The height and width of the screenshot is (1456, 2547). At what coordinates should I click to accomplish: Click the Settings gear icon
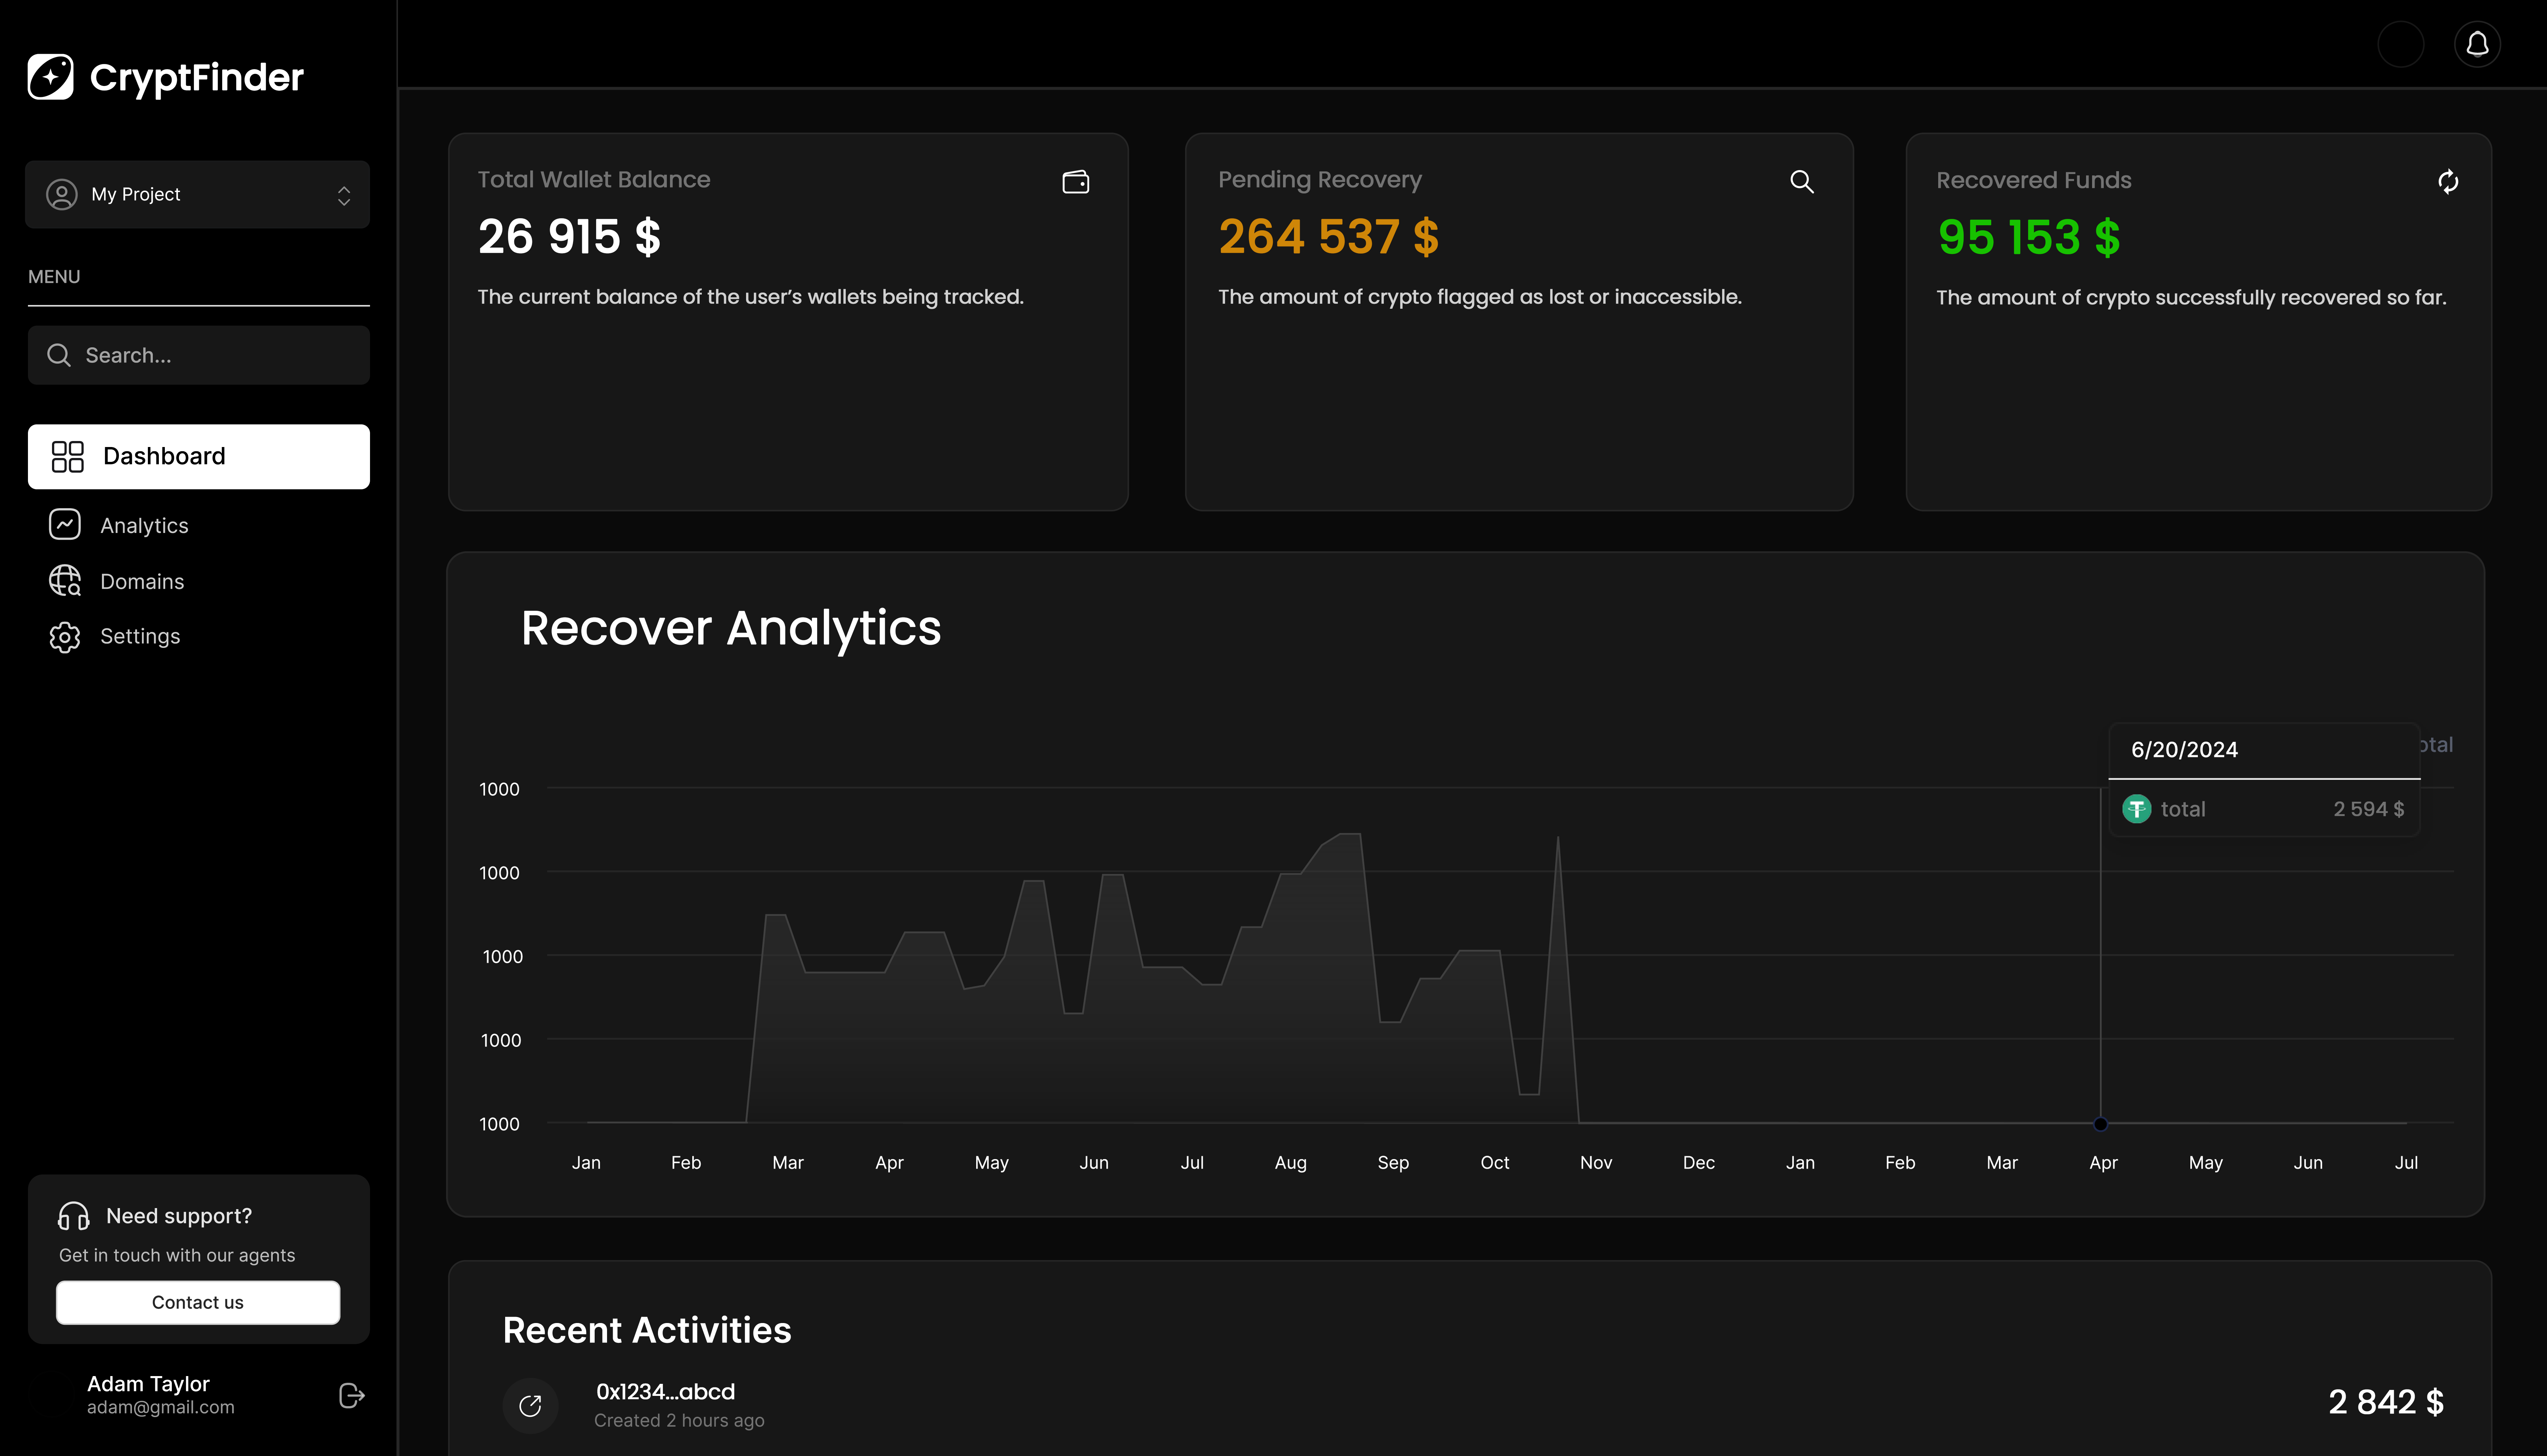tap(65, 637)
